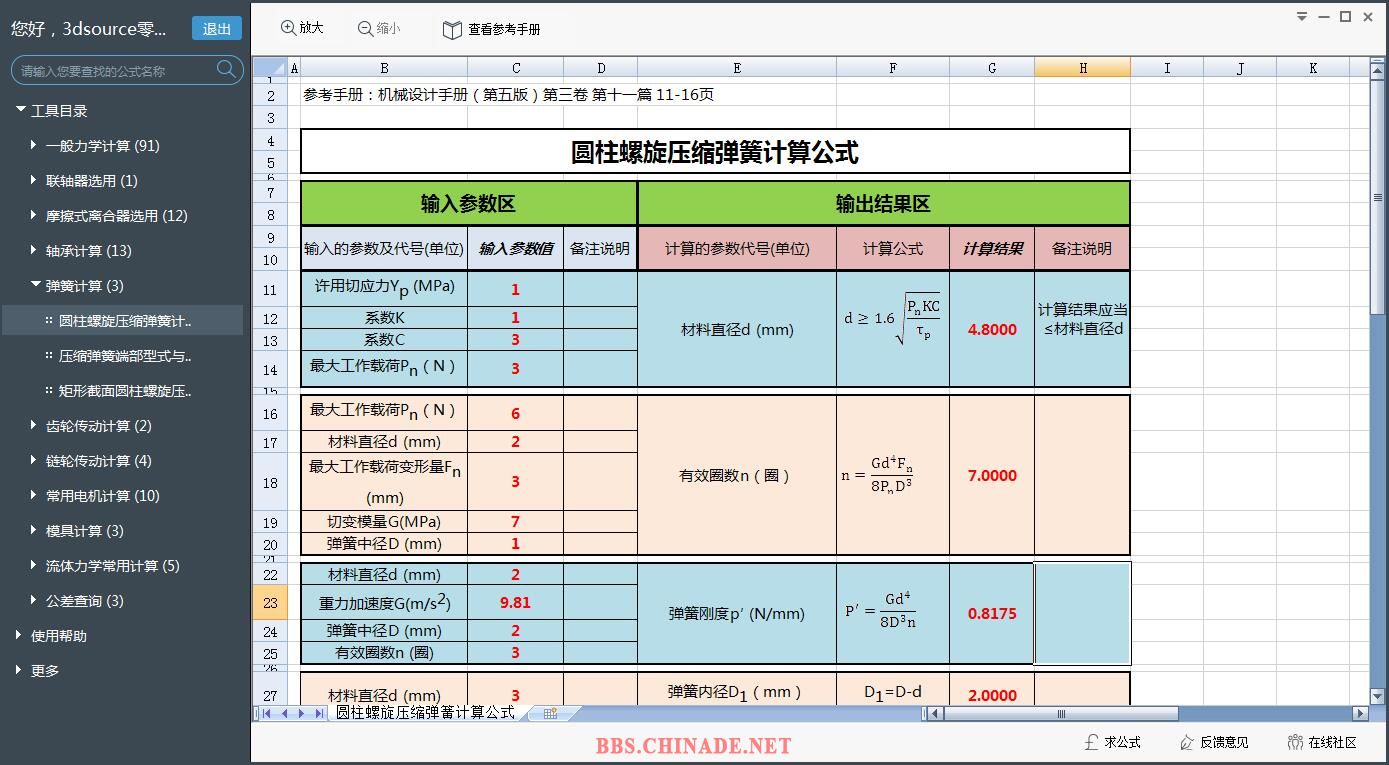Image resolution: width=1389 pixels, height=765 pixels.
Task: Click the 材料直径d (mm) output label cell
Action: point(737,329)
